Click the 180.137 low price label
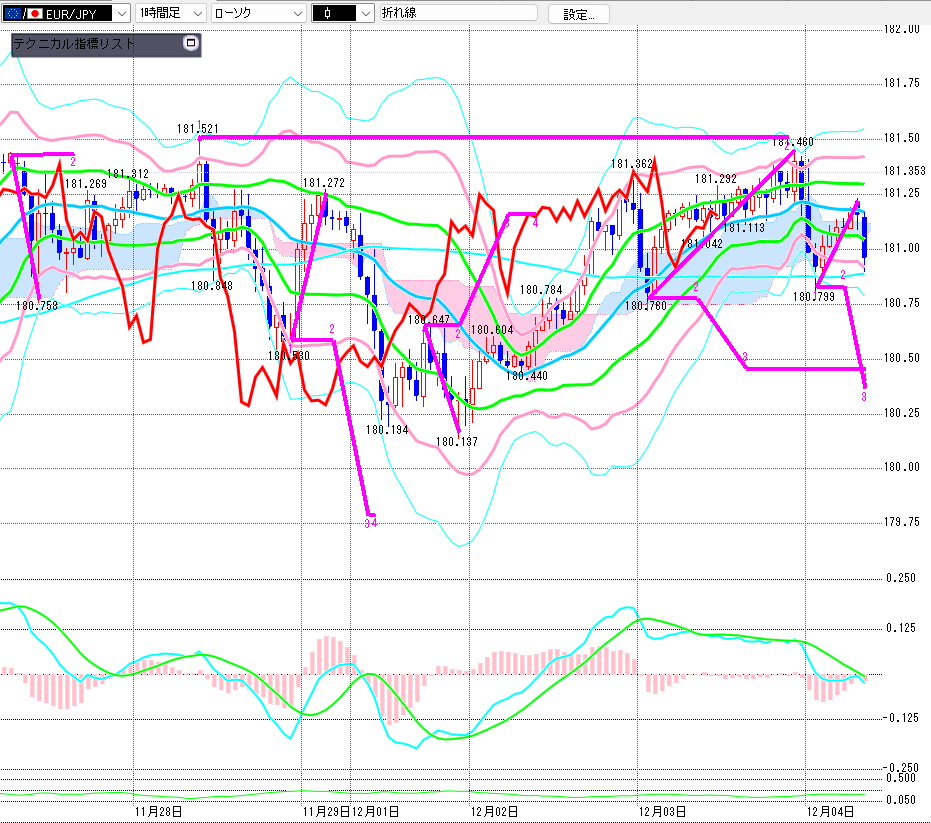The image size is (931, 823). [x=457, y=441]
